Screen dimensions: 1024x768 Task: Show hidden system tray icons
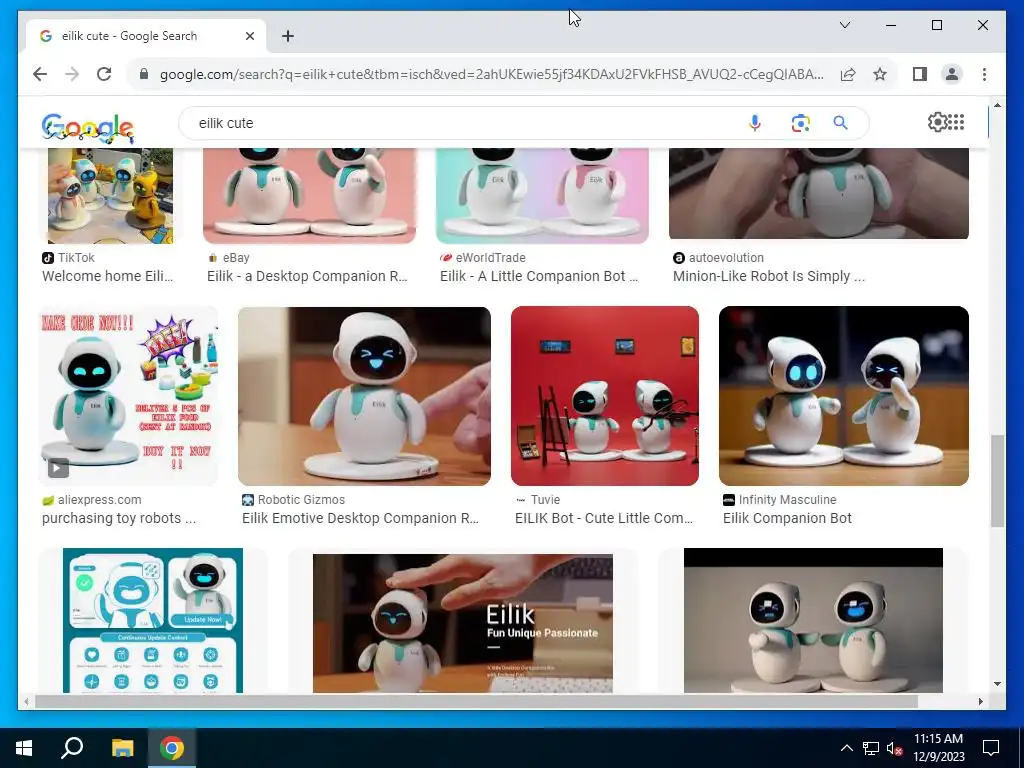(x=846, y=748)
